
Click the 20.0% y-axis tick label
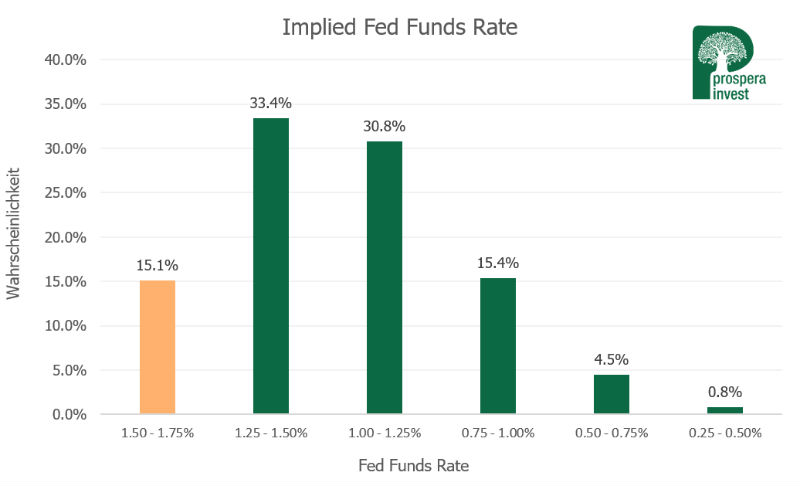[67, 237]
